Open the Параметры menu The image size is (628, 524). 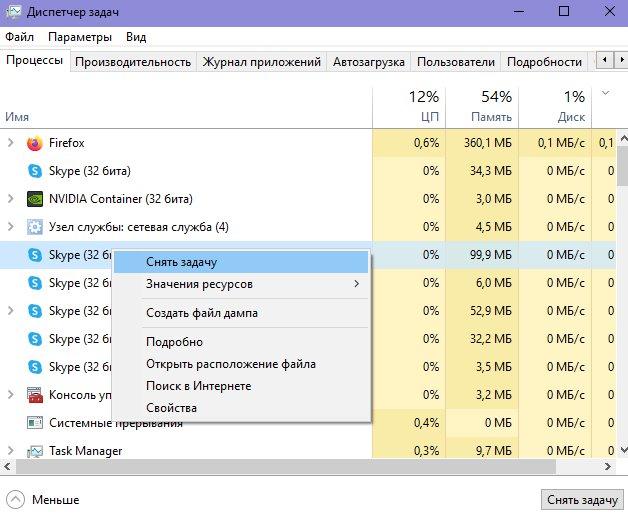click(80, 37)
